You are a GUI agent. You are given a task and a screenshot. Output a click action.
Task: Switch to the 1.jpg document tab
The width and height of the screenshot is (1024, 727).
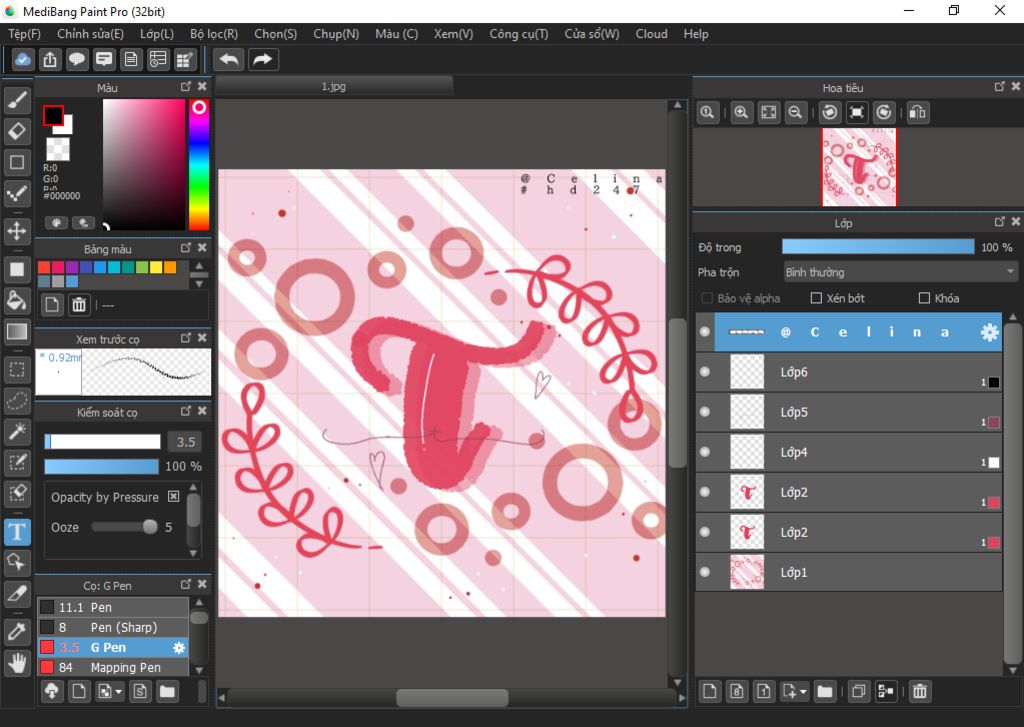tap(334, 86)
